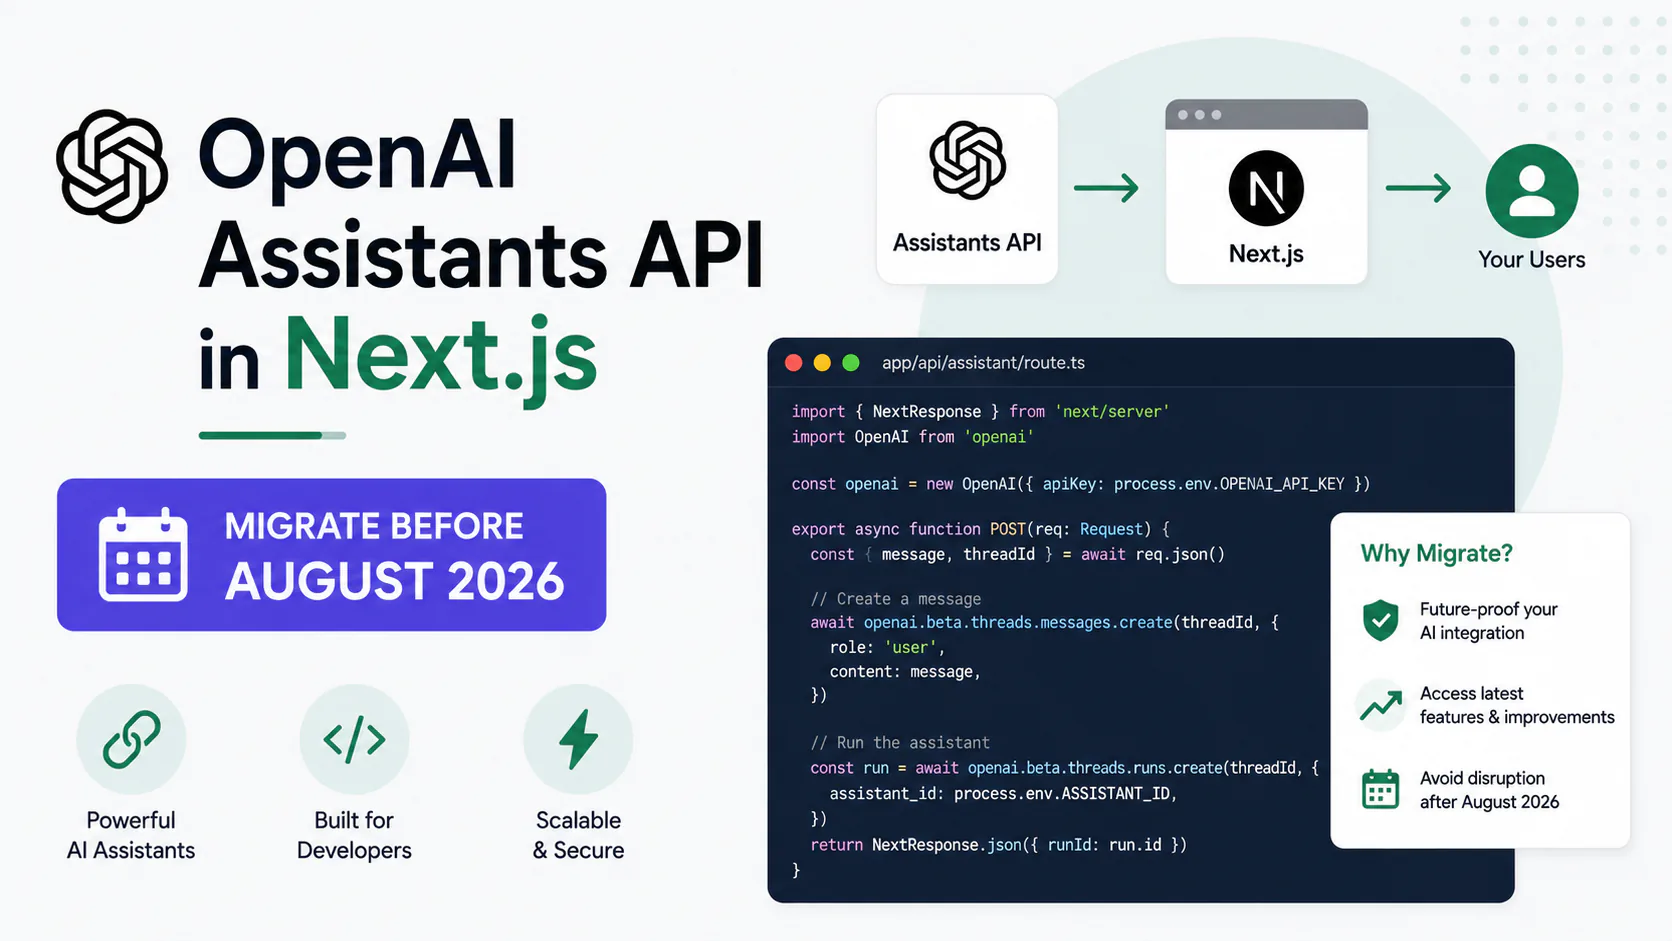Click the green progress bar under the title

(272, 435)
